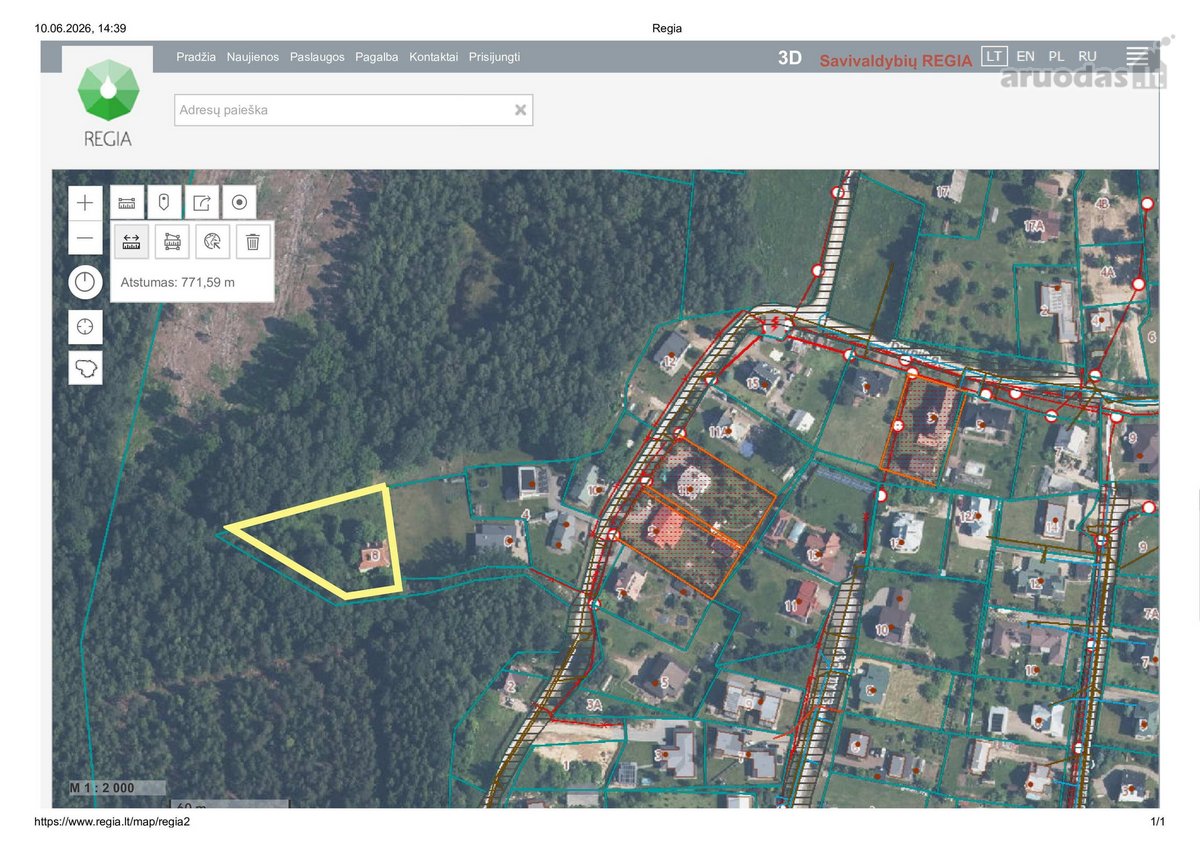Image resolution: width=1200 pixels, height=848 pixels.
Task: Show full Lithuania extent outline button
Action: click(x=85, y=368)
